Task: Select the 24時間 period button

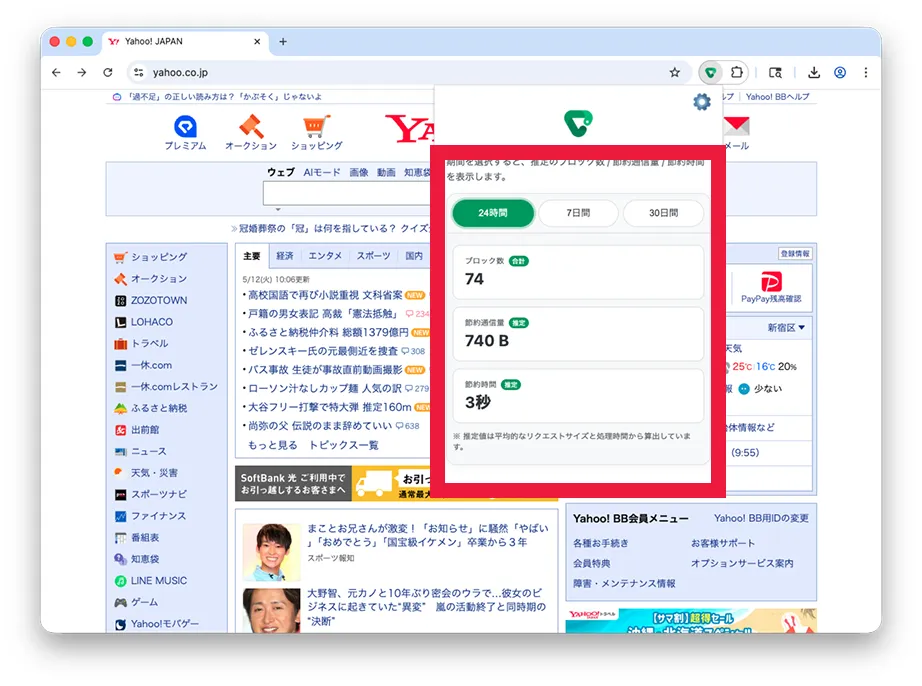Action: tap(493, 213)
